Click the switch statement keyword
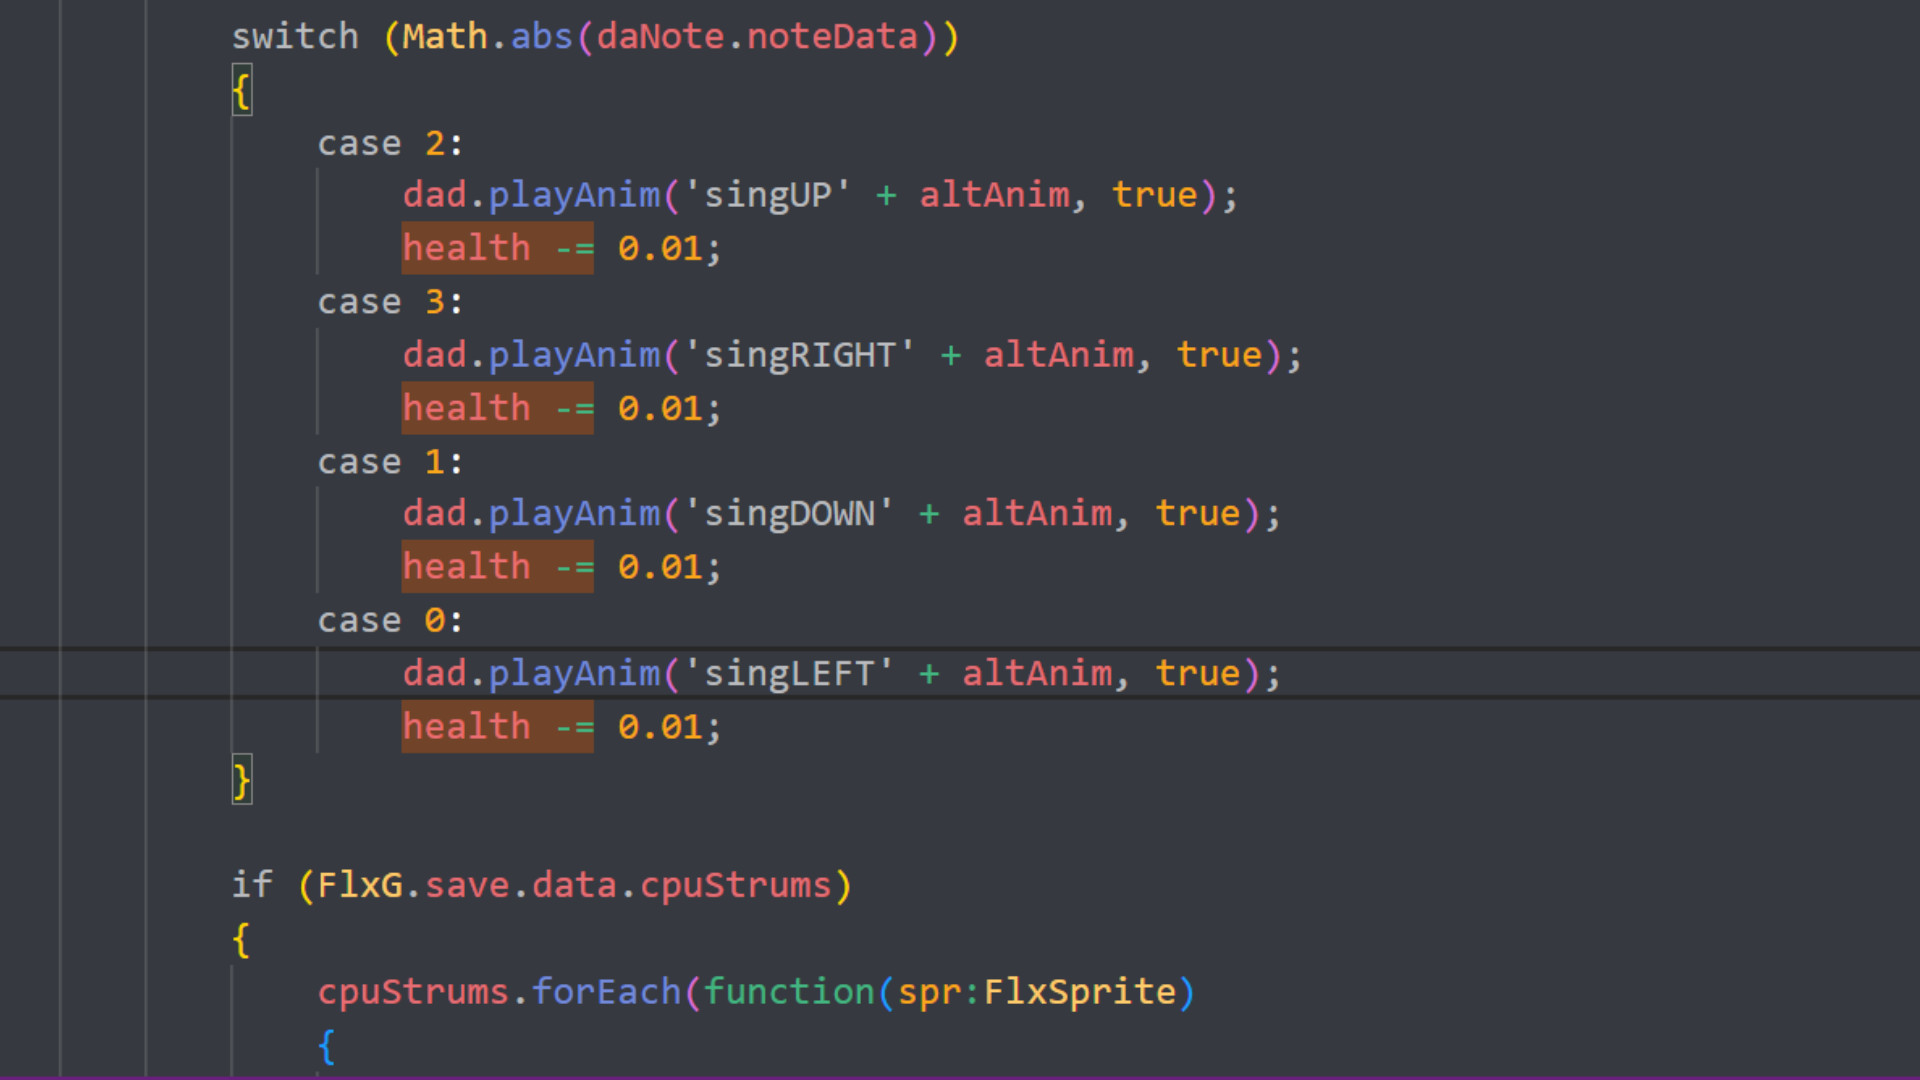The width and height of the screenshot is (1920, 1080). click(295, 36)
